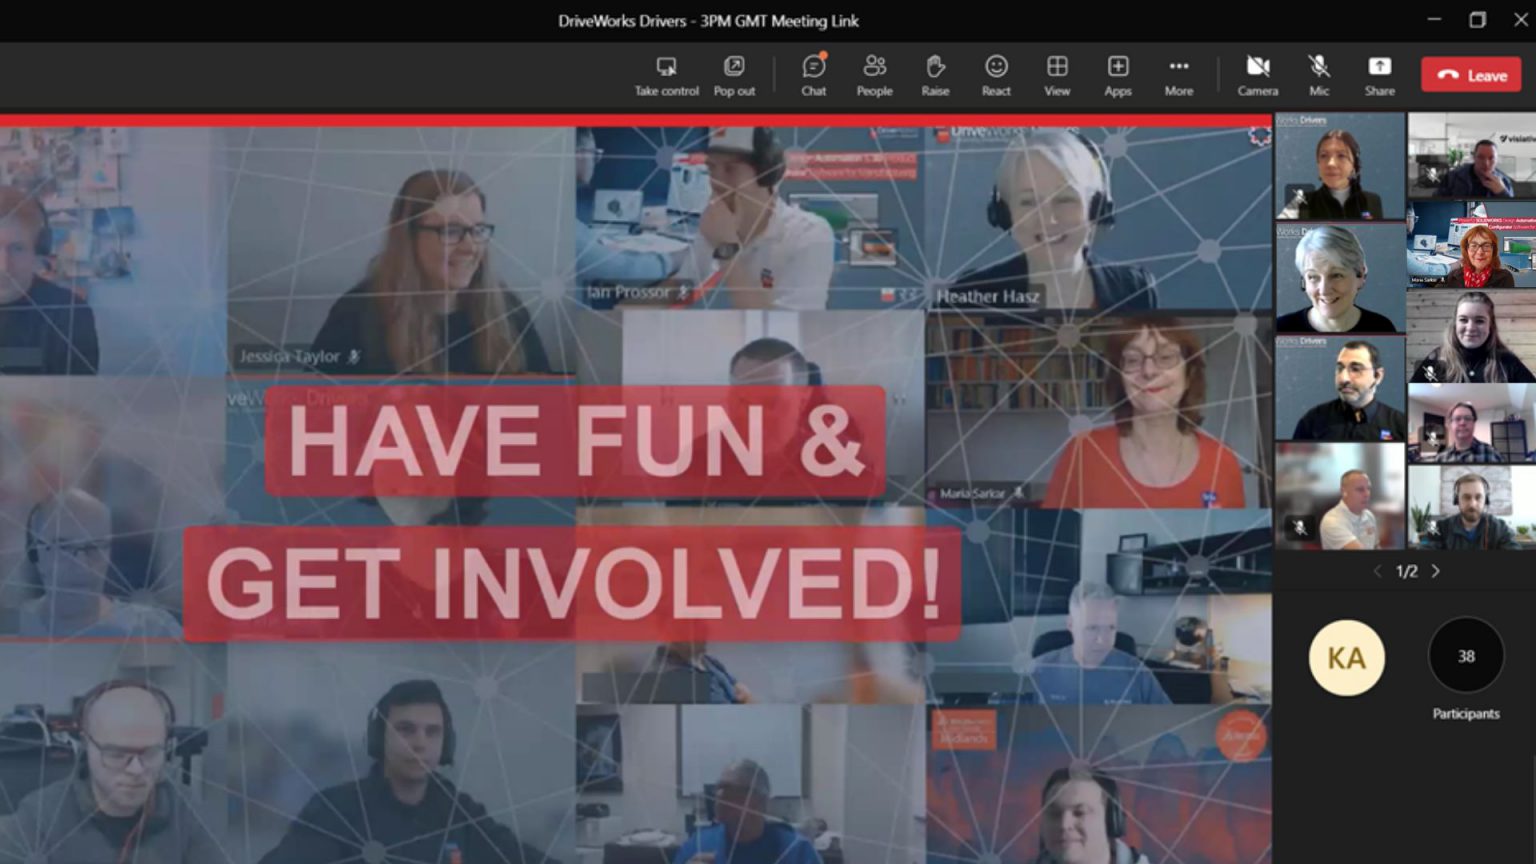Restore down the meeting window
Screen dimensions: 1536x864
coord(1477,20)
